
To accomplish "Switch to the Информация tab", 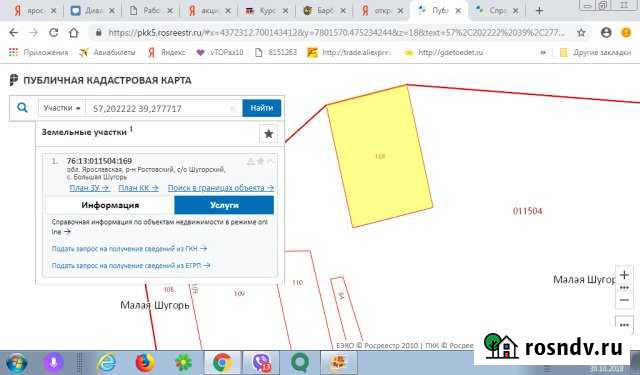I will (x=110, y=205).
